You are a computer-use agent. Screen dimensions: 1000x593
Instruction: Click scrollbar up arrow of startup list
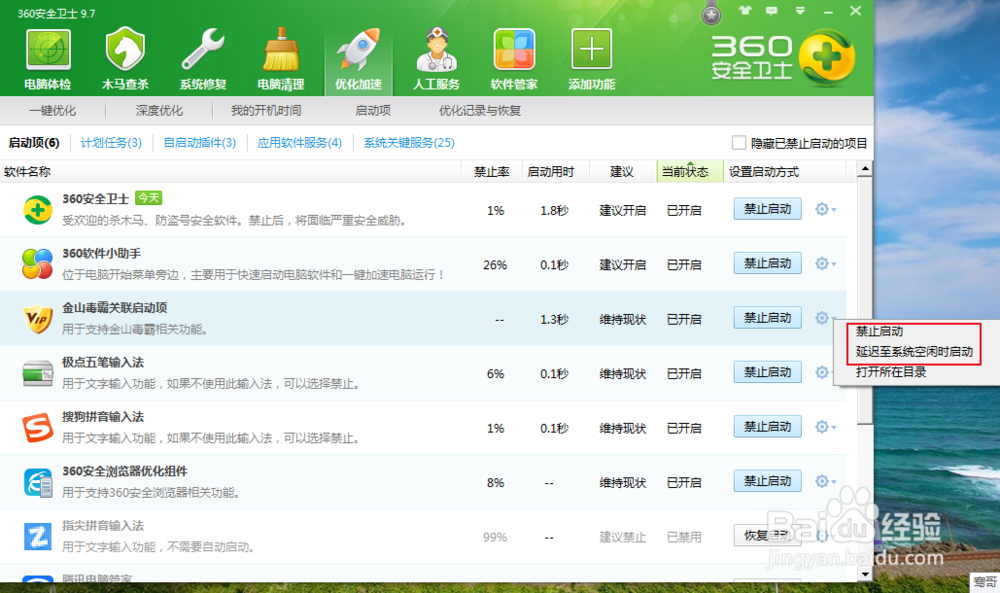(865, 169)
